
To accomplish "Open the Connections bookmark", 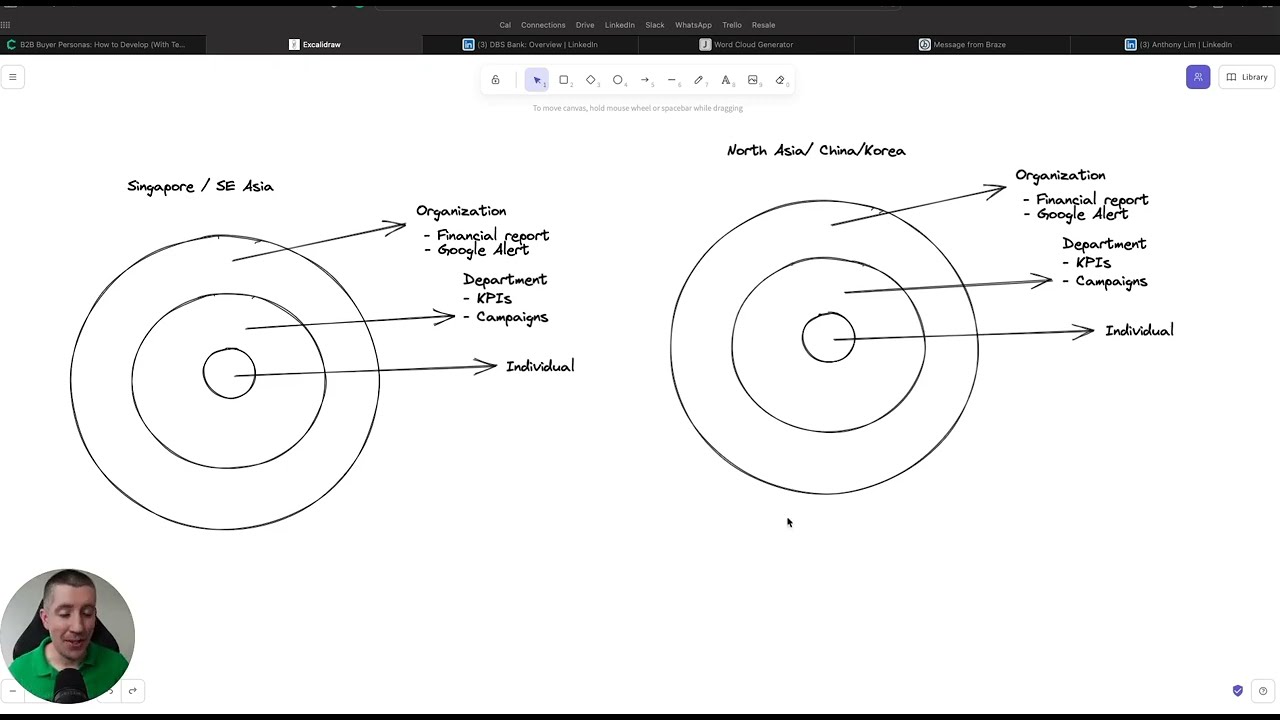I will [x=543, y=25].
